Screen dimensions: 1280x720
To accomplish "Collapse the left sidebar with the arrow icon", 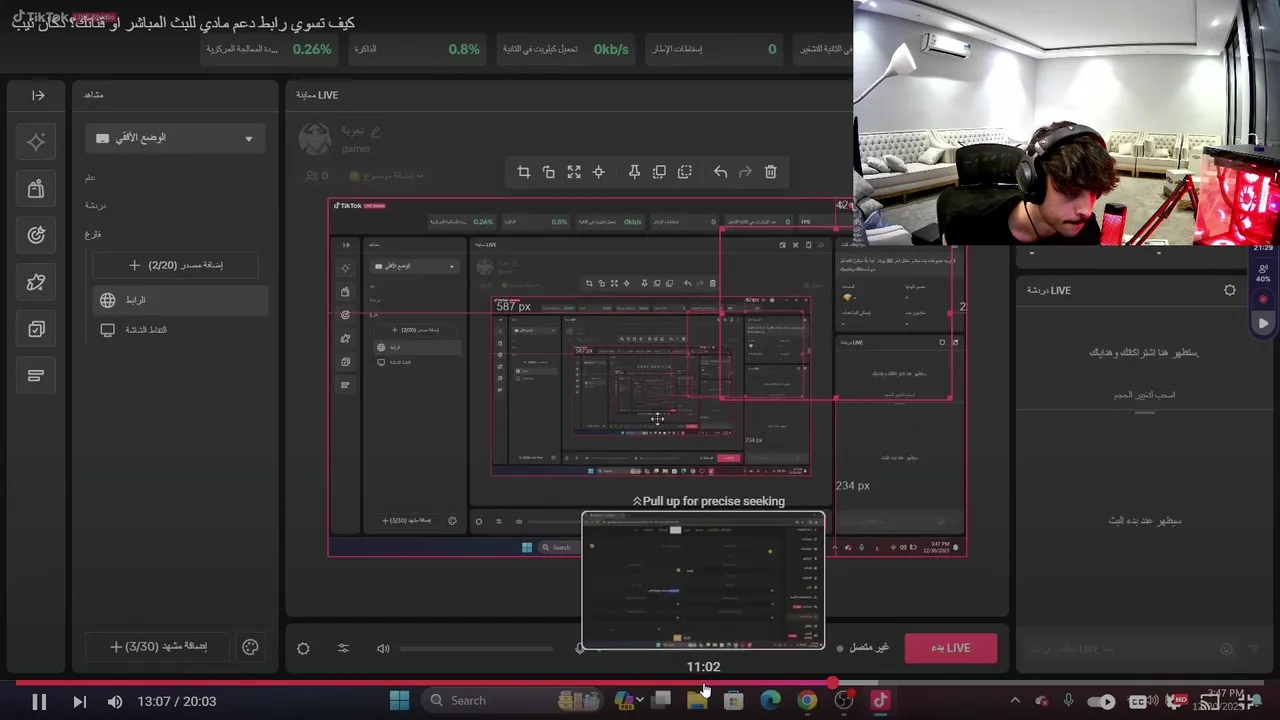I will click(x=38, y=95).
